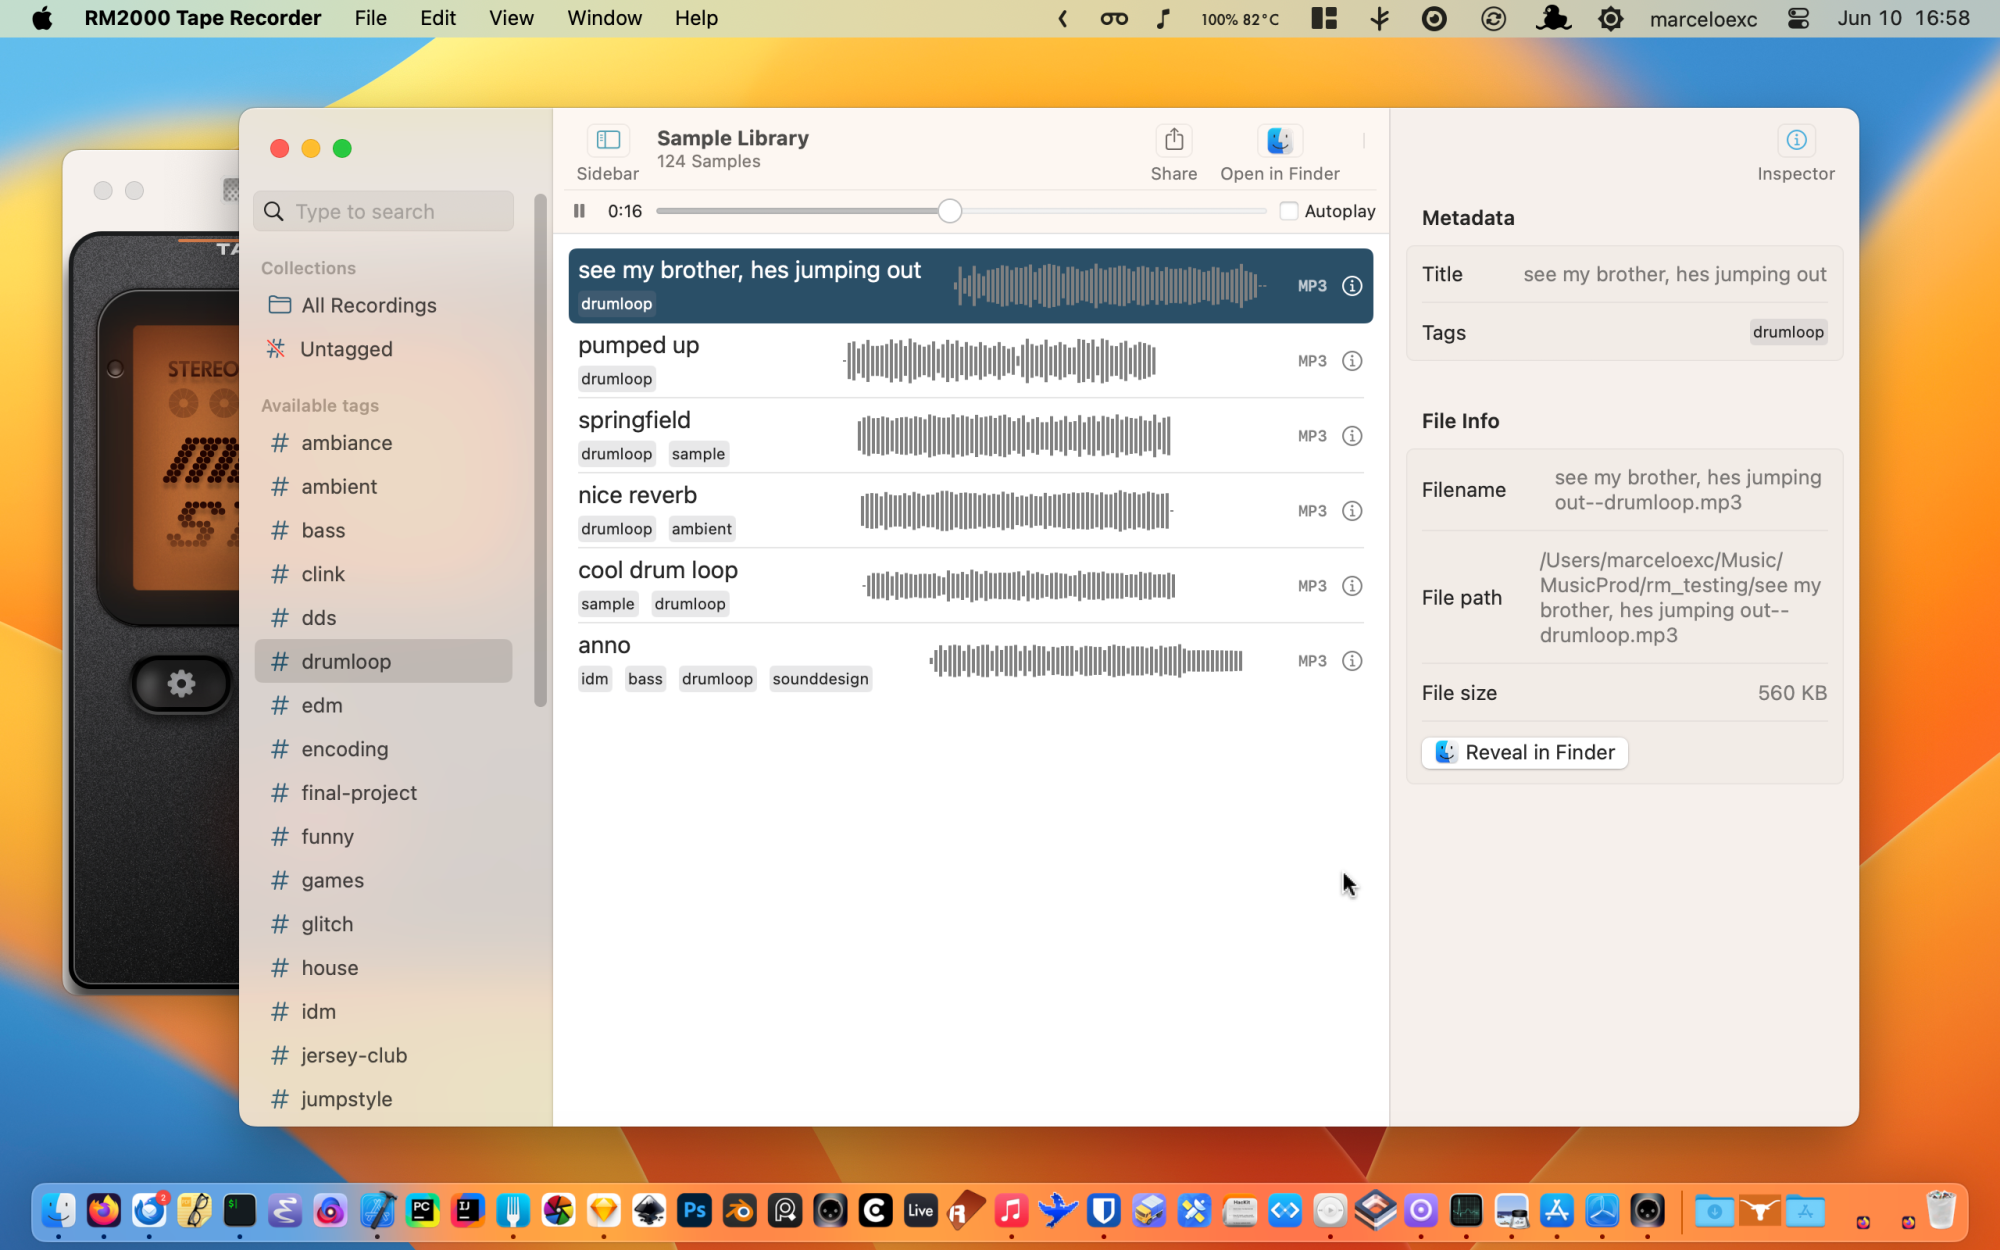2000x1250 pixels.
Task: Click the playback position slider knob
Action: click(950, 211)
